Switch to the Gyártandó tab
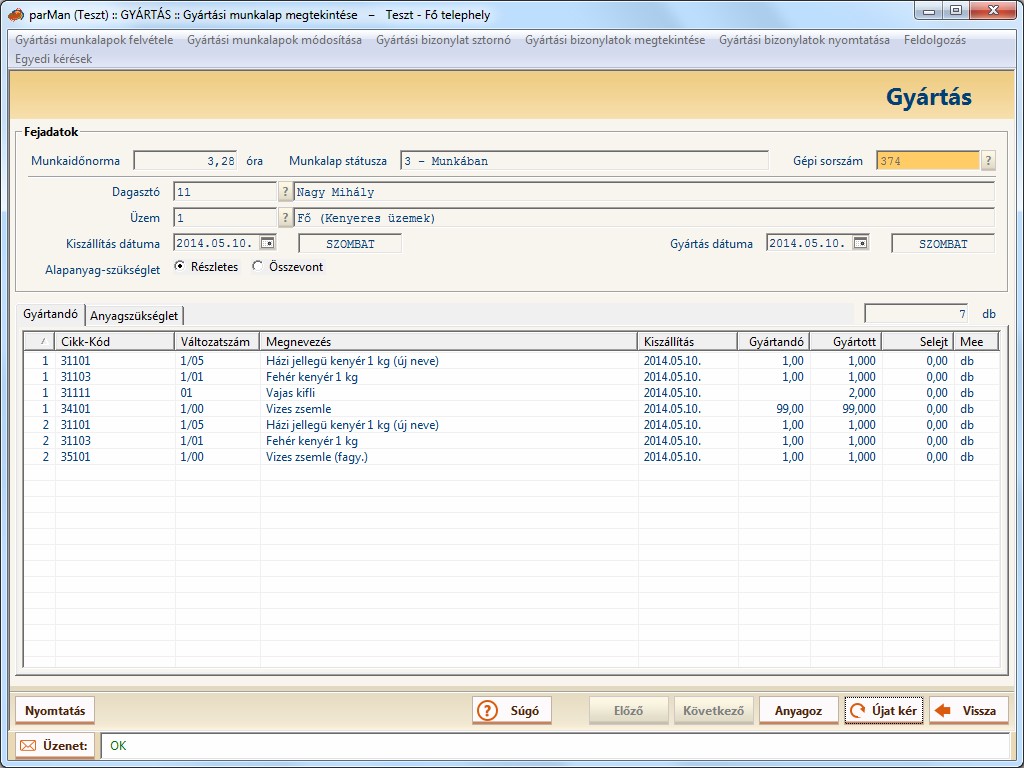1024x768 pixels. pos(50,314)
